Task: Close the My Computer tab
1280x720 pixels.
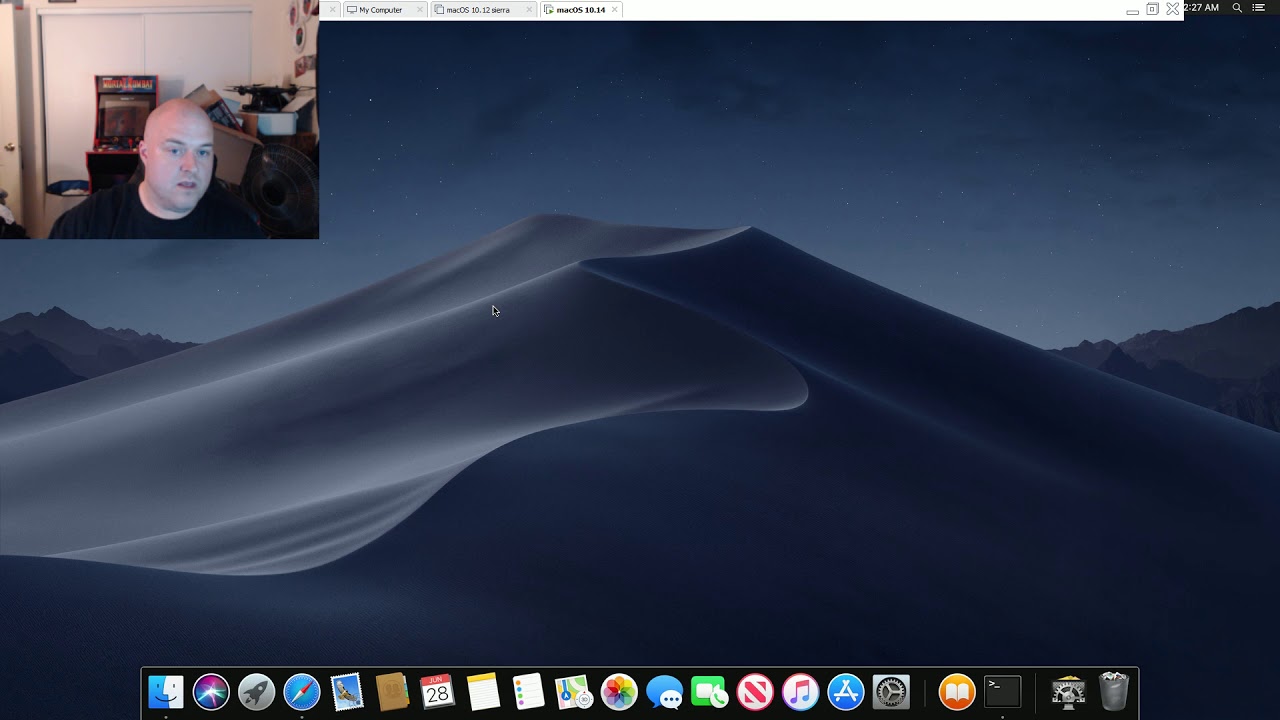Action: click(420, 10)
